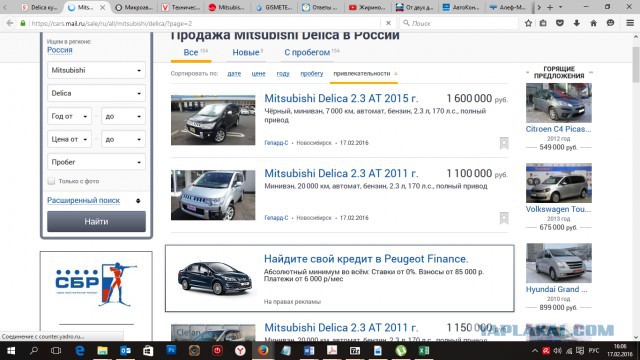Open Mitsubishi Delica 2015 г. listing title
640x360 pixels.
[341, 98]
